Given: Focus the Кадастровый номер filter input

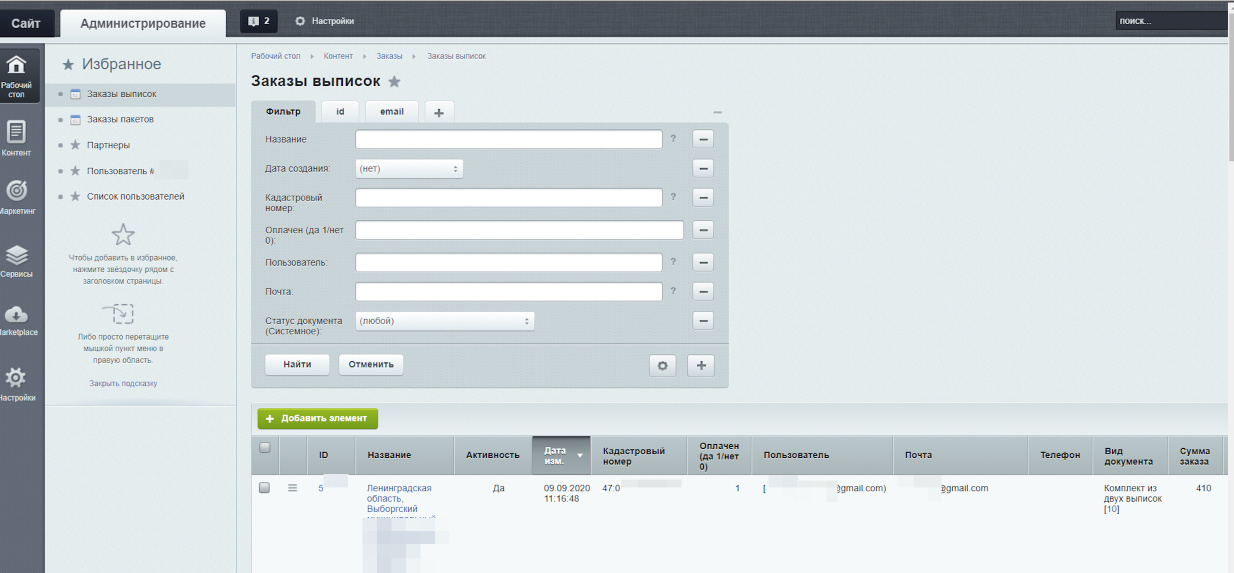Looking at the screenshot, I should (509, 198).
